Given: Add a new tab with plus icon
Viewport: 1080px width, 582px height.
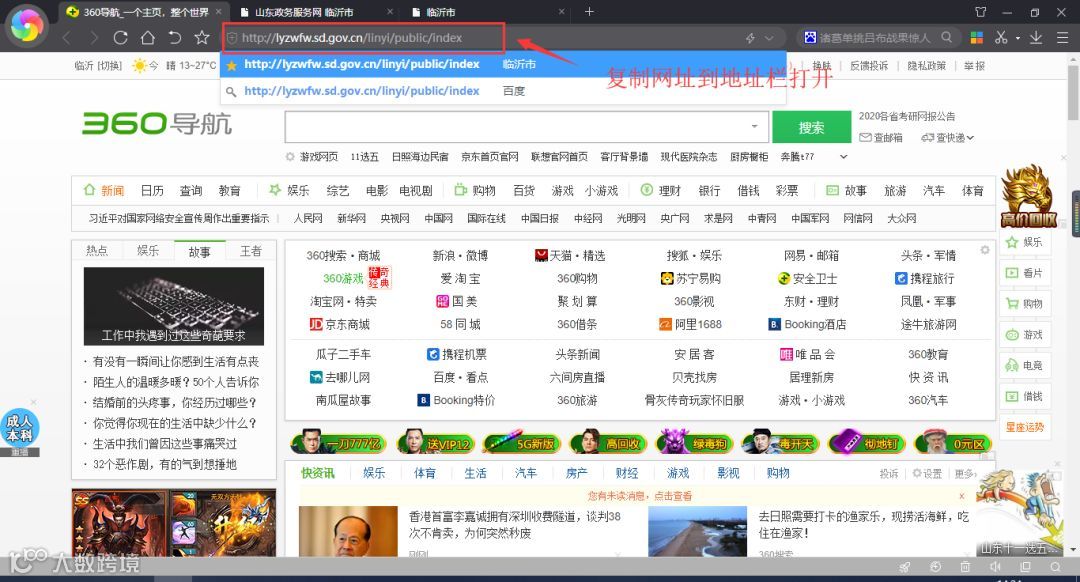Looking at the screenshot, I should [x=589, y=12].
